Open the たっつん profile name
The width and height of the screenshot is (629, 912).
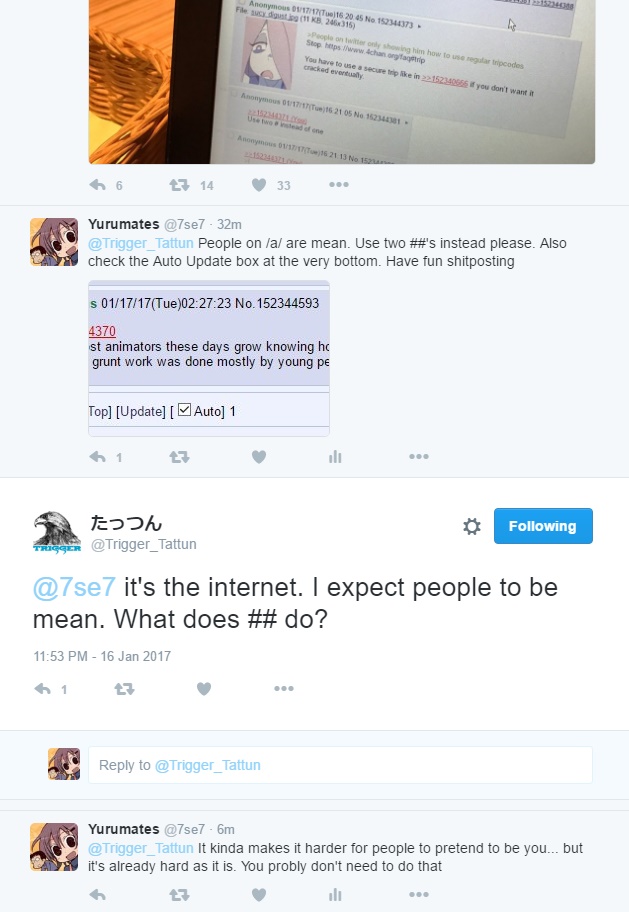pos(126,523)
